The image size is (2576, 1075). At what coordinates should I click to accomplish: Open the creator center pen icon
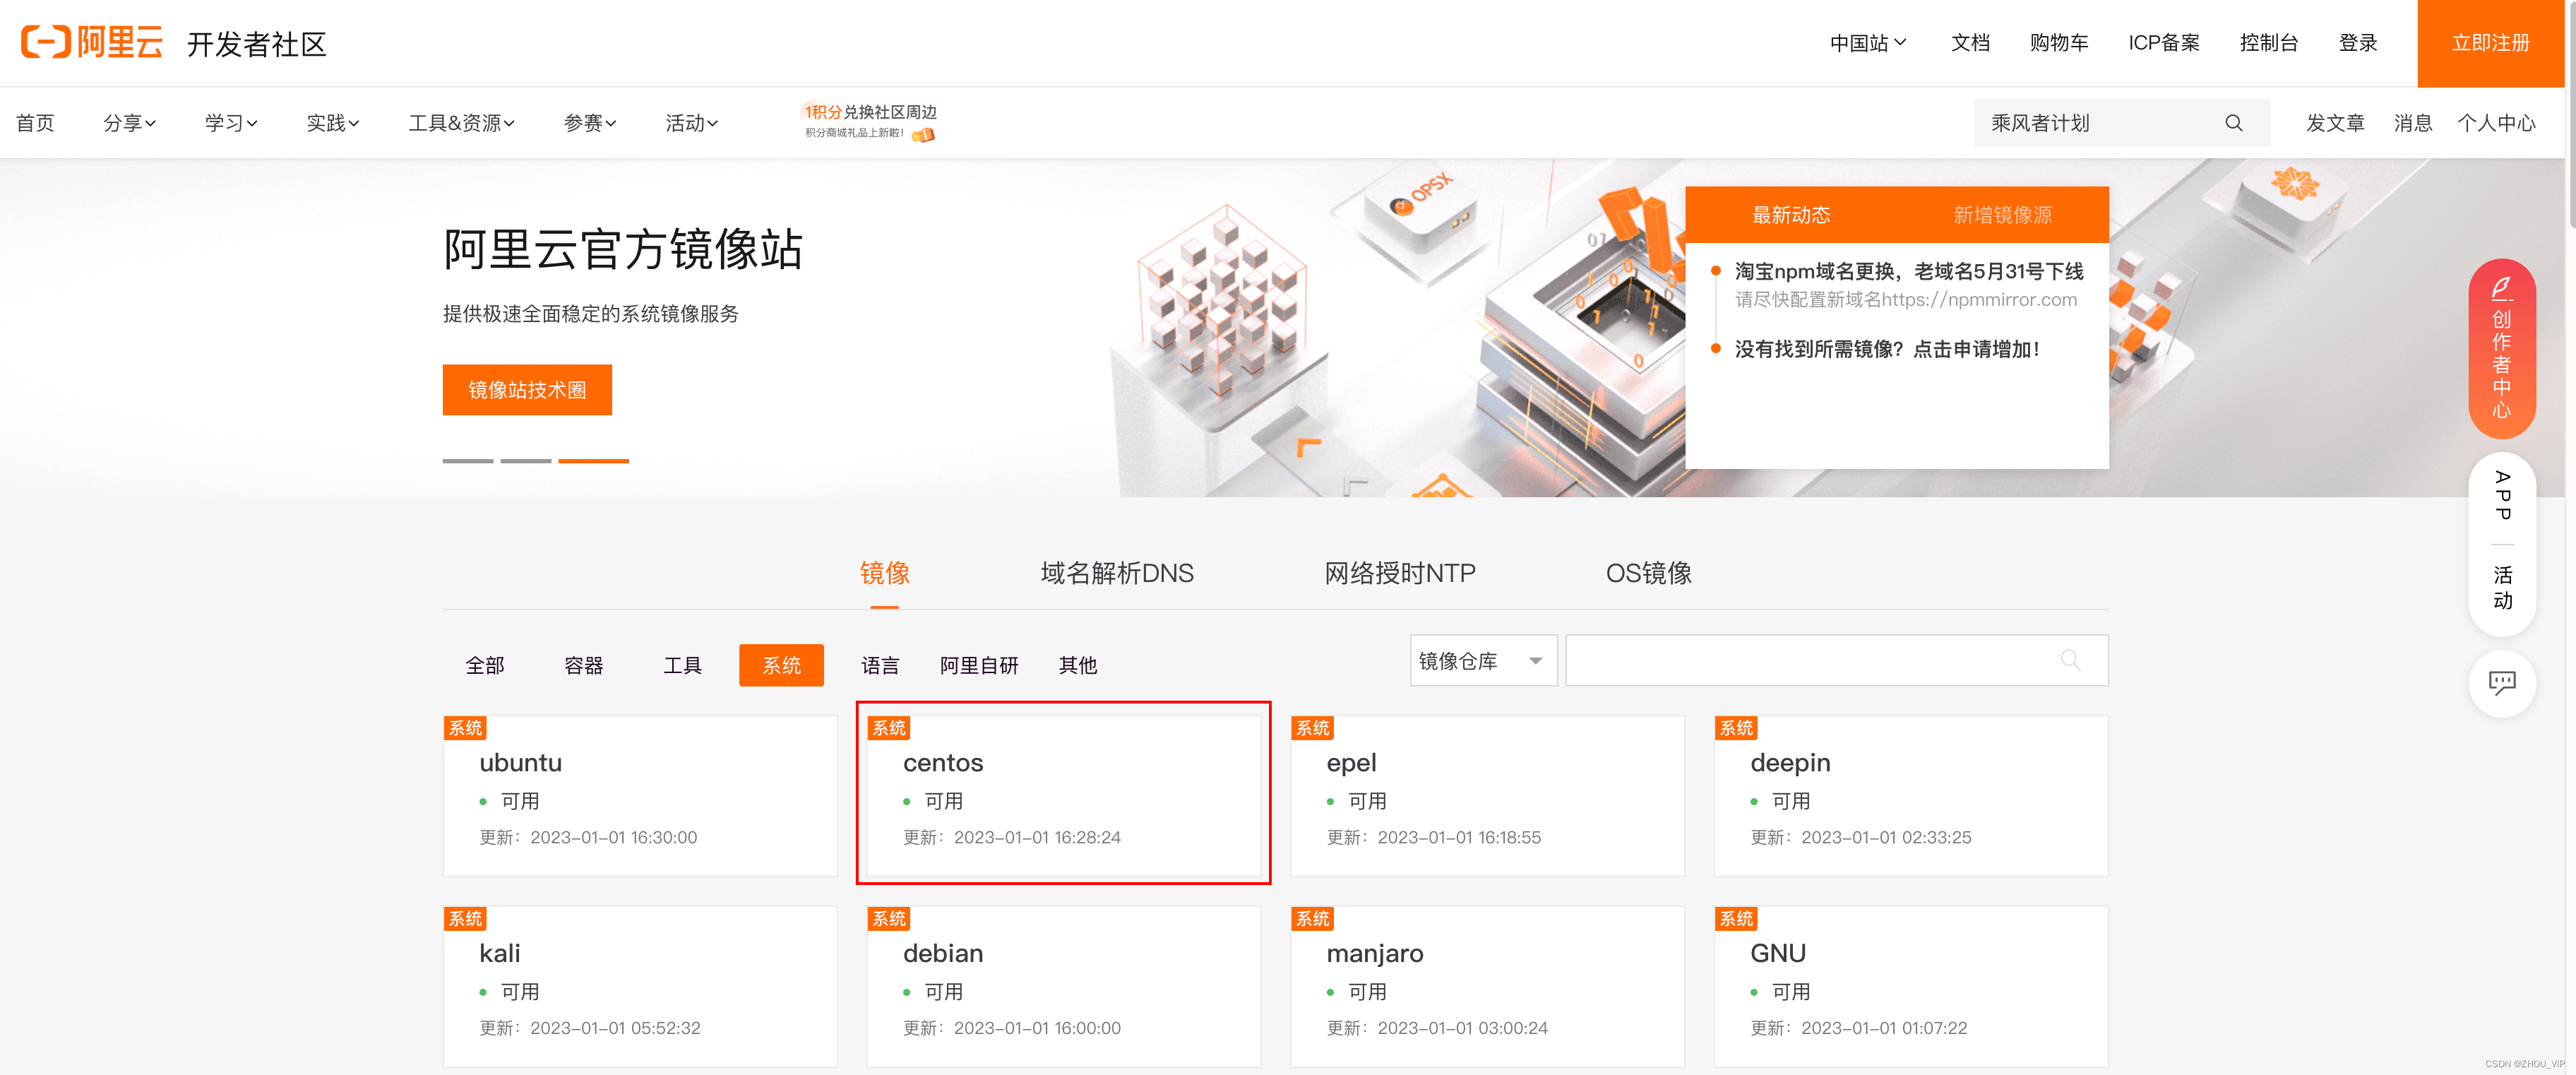tap(2501, 289)
